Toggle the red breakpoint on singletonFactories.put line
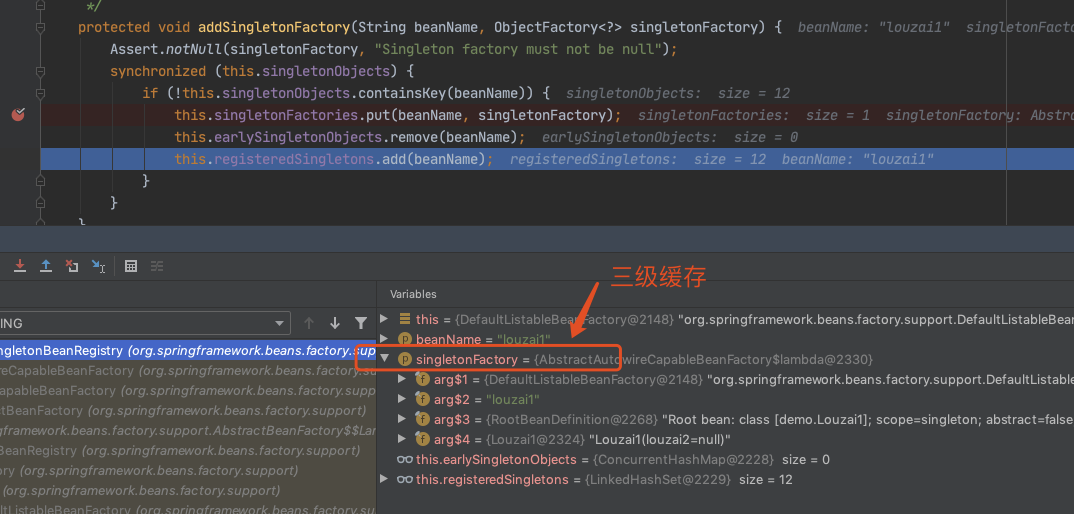 18,115
